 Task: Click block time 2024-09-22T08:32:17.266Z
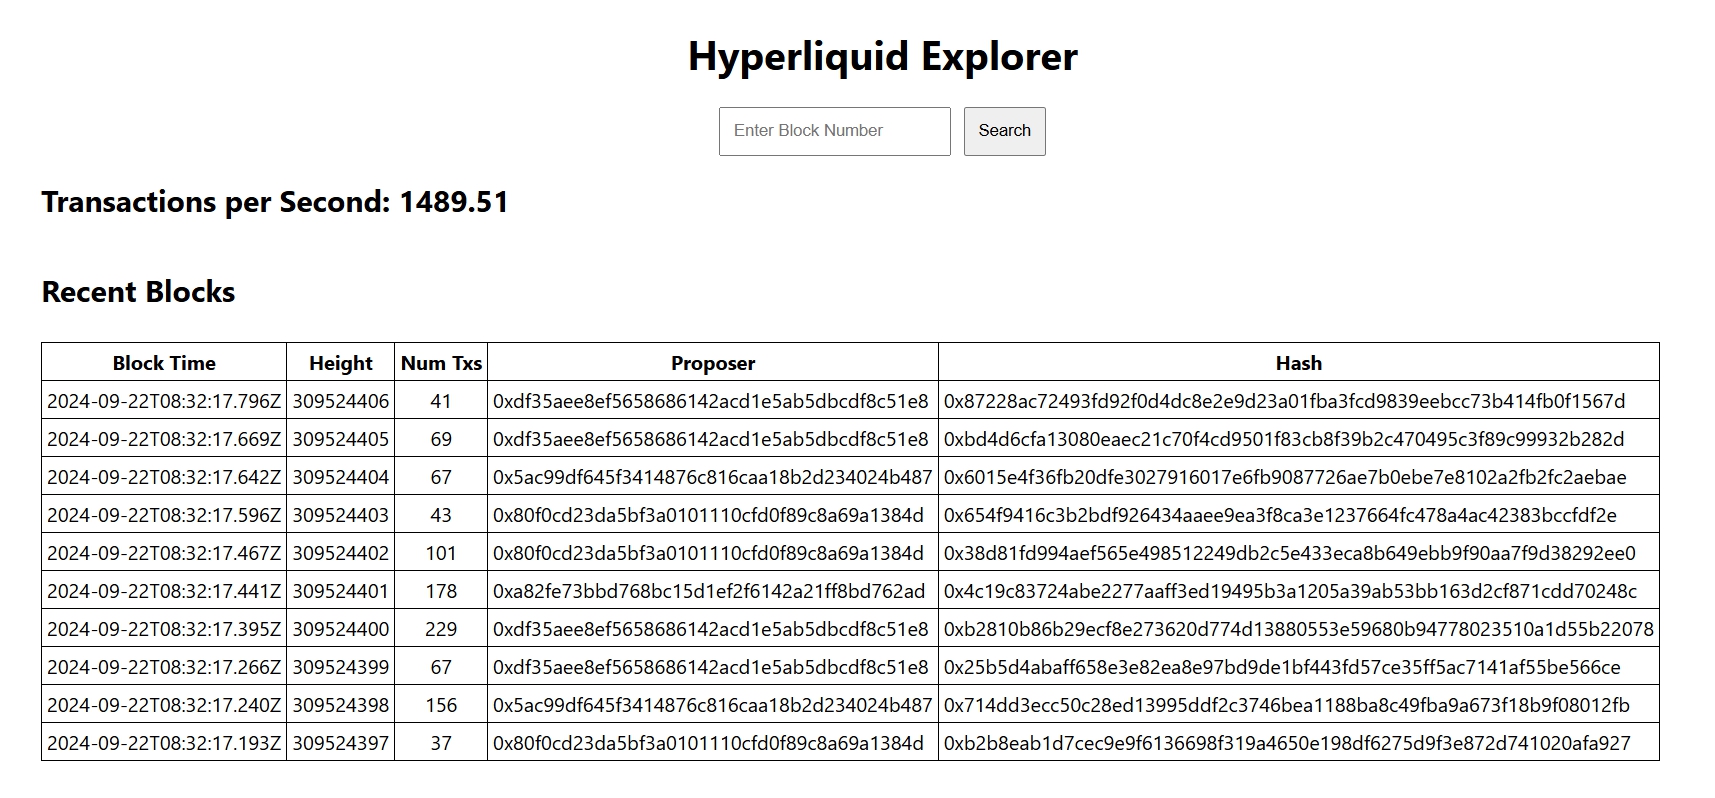164,667
